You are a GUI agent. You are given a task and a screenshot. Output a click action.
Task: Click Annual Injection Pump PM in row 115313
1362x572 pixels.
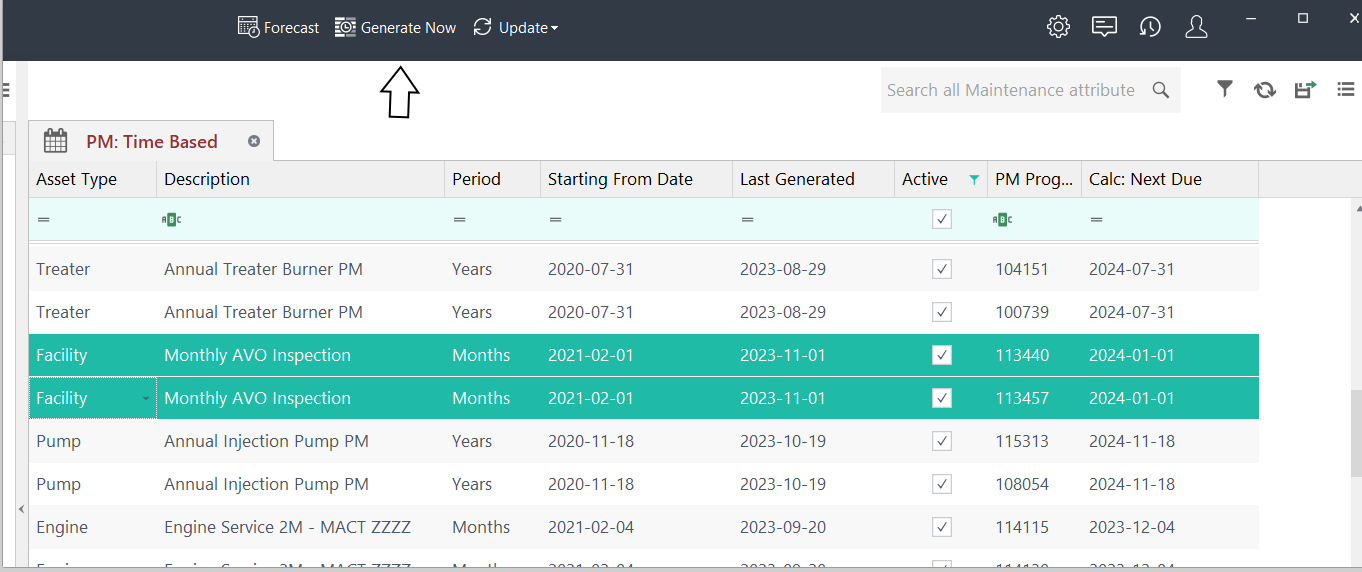[x=266, y=441]
